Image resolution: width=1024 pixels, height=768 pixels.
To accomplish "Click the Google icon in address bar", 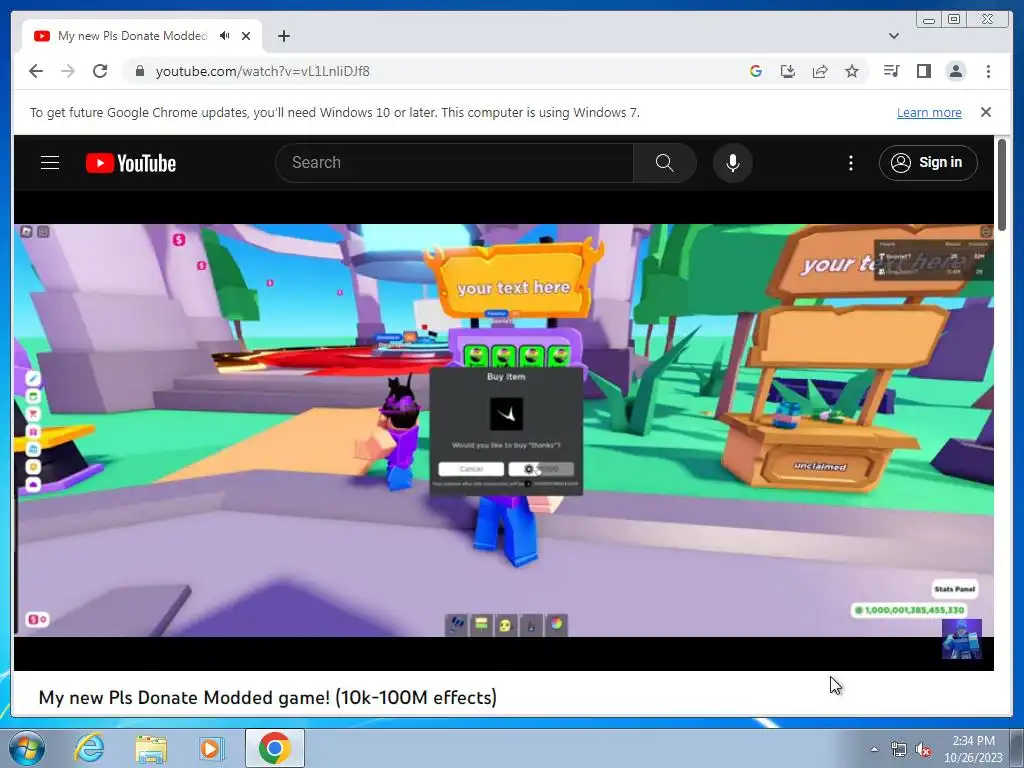I will 756,71.
